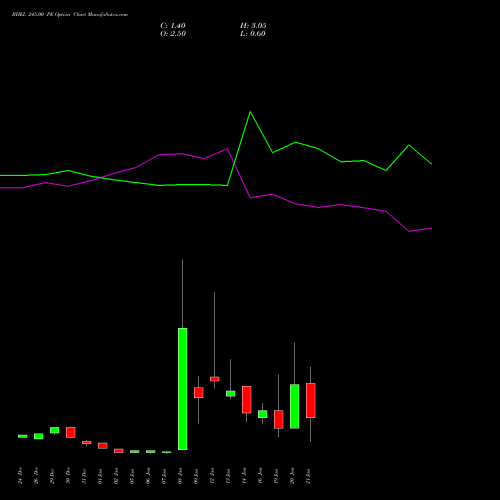This screenshot has height=500, width=500.
Task: Click the "08 Jan" date axis label
Action: 181,476
